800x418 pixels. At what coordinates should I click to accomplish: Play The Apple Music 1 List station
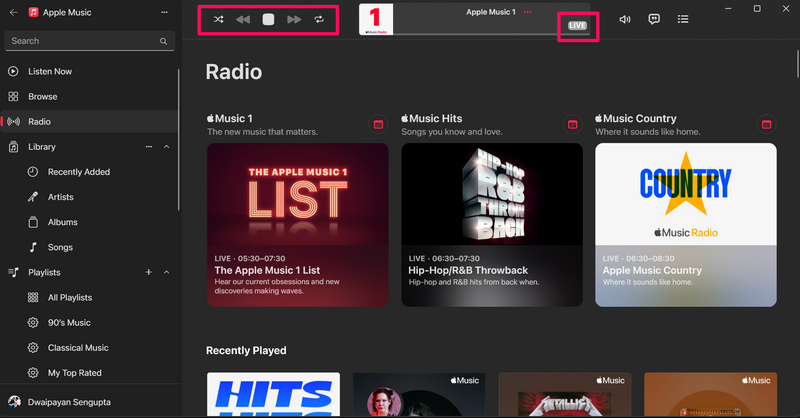297,225
